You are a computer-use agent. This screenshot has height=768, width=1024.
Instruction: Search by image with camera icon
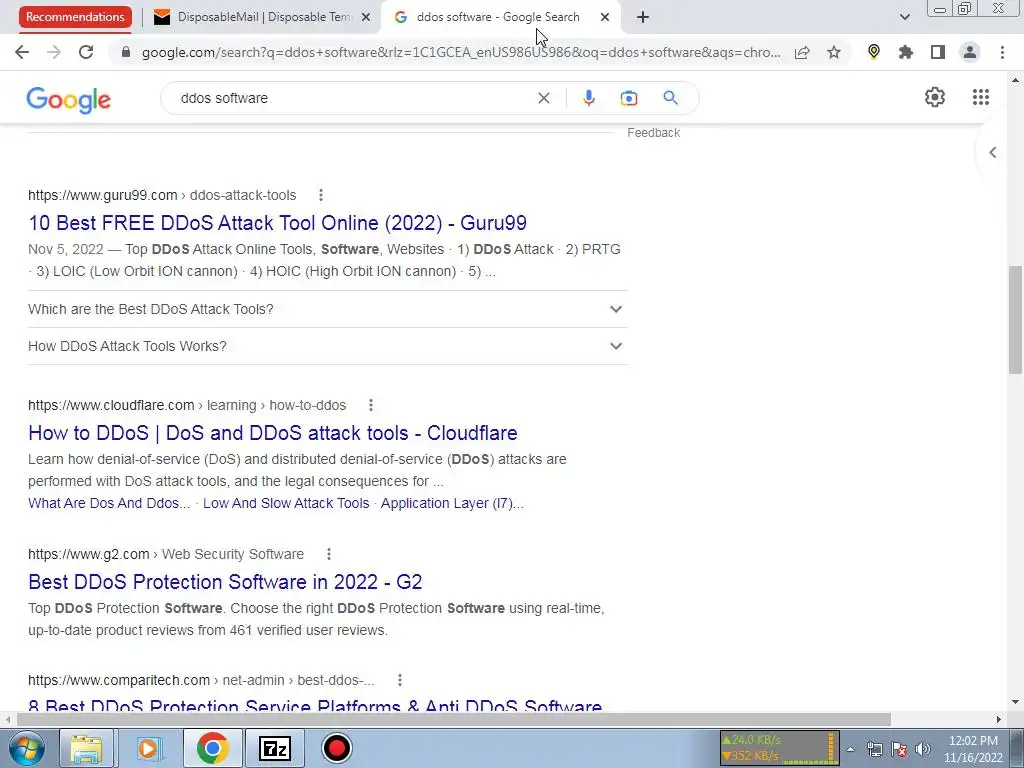629,98
